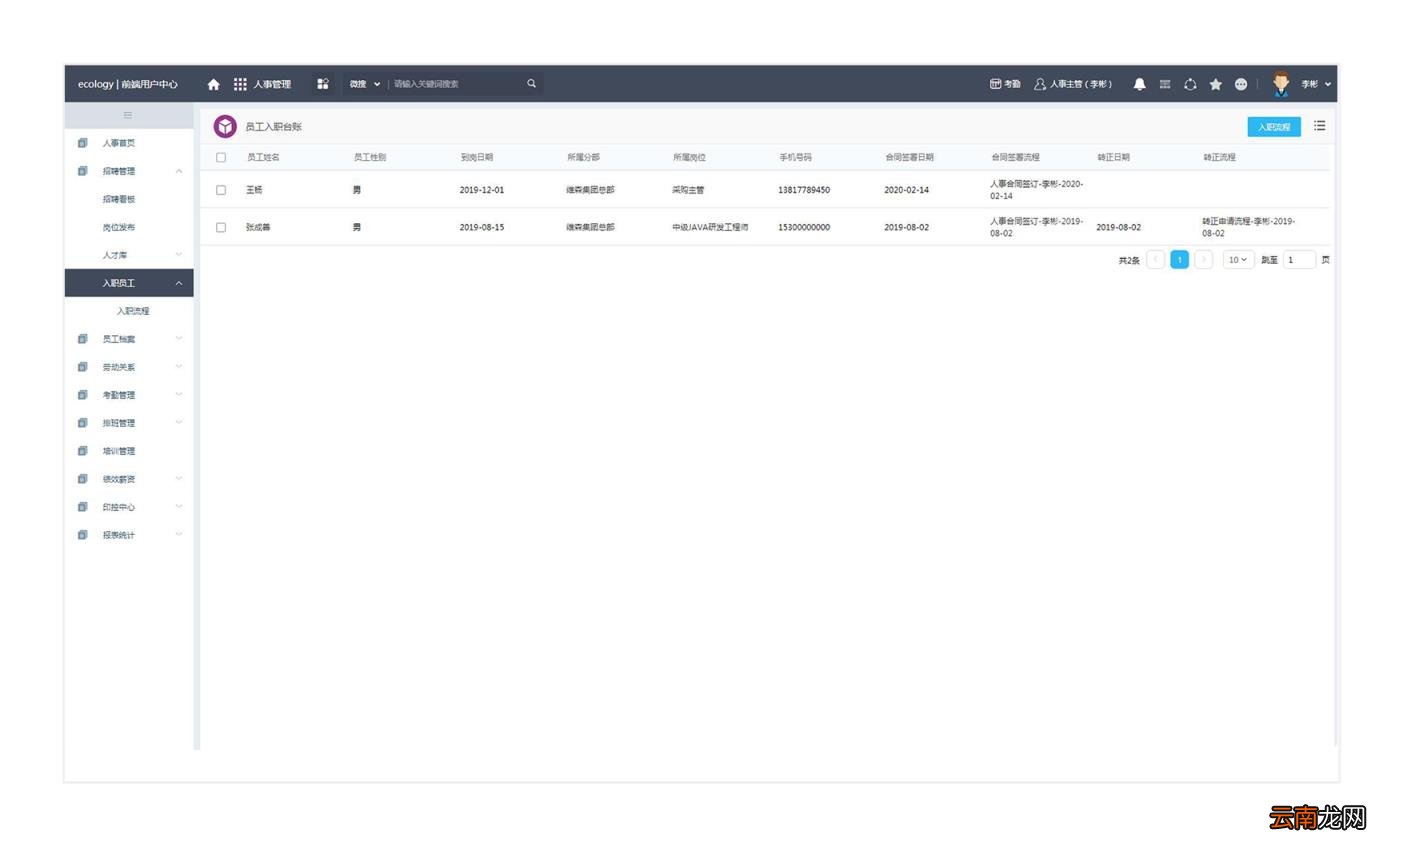Collapse sidebar with the hamburger icon

[x=128, y=115]
